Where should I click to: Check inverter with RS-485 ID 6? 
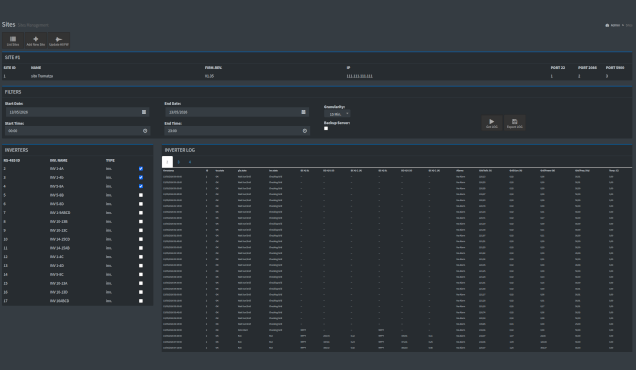(141, 204)
